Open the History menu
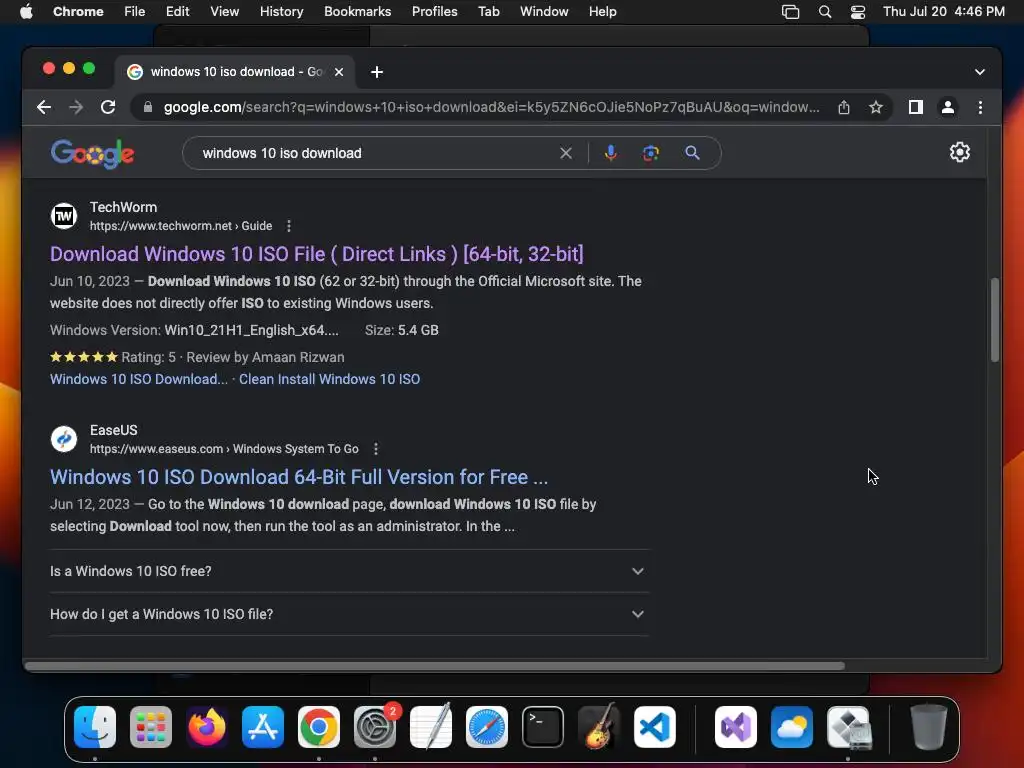1024x768 pixels. [281, 12]
